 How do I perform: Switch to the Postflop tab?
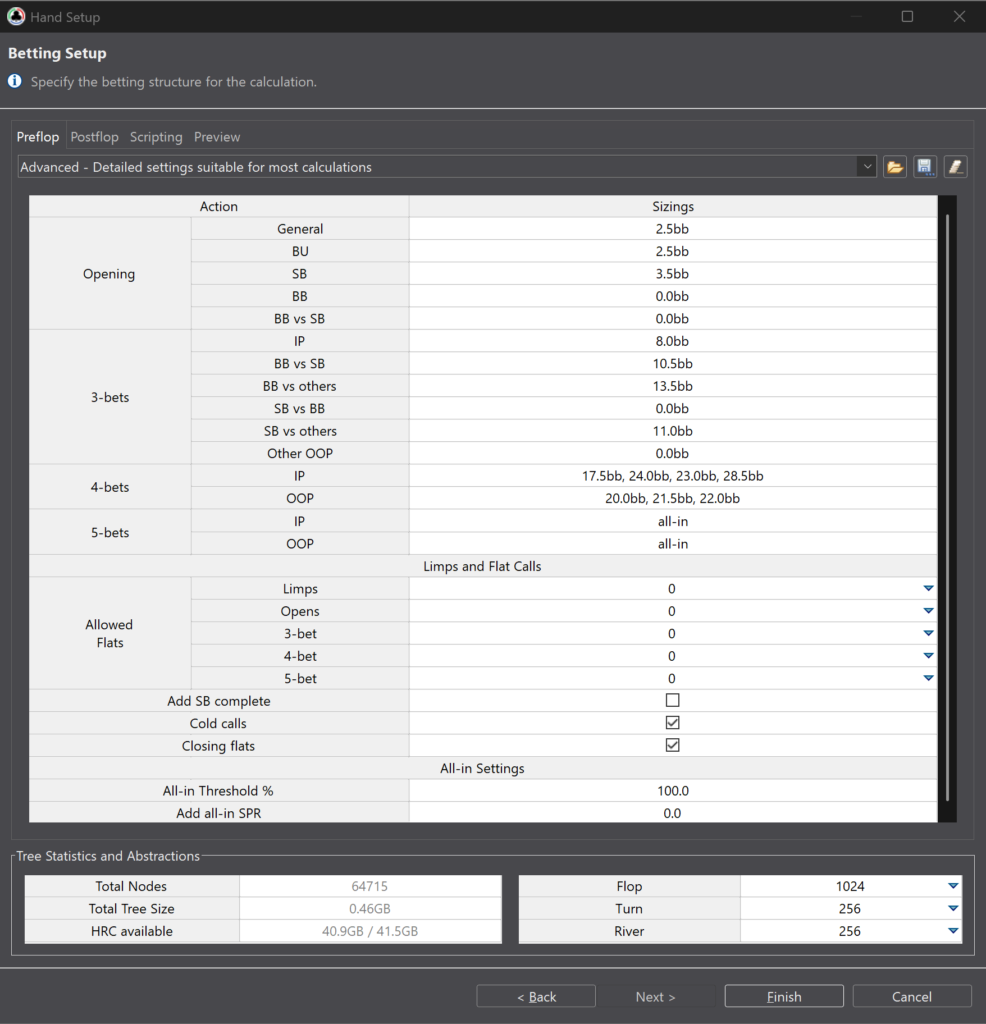tap(95, 137)
